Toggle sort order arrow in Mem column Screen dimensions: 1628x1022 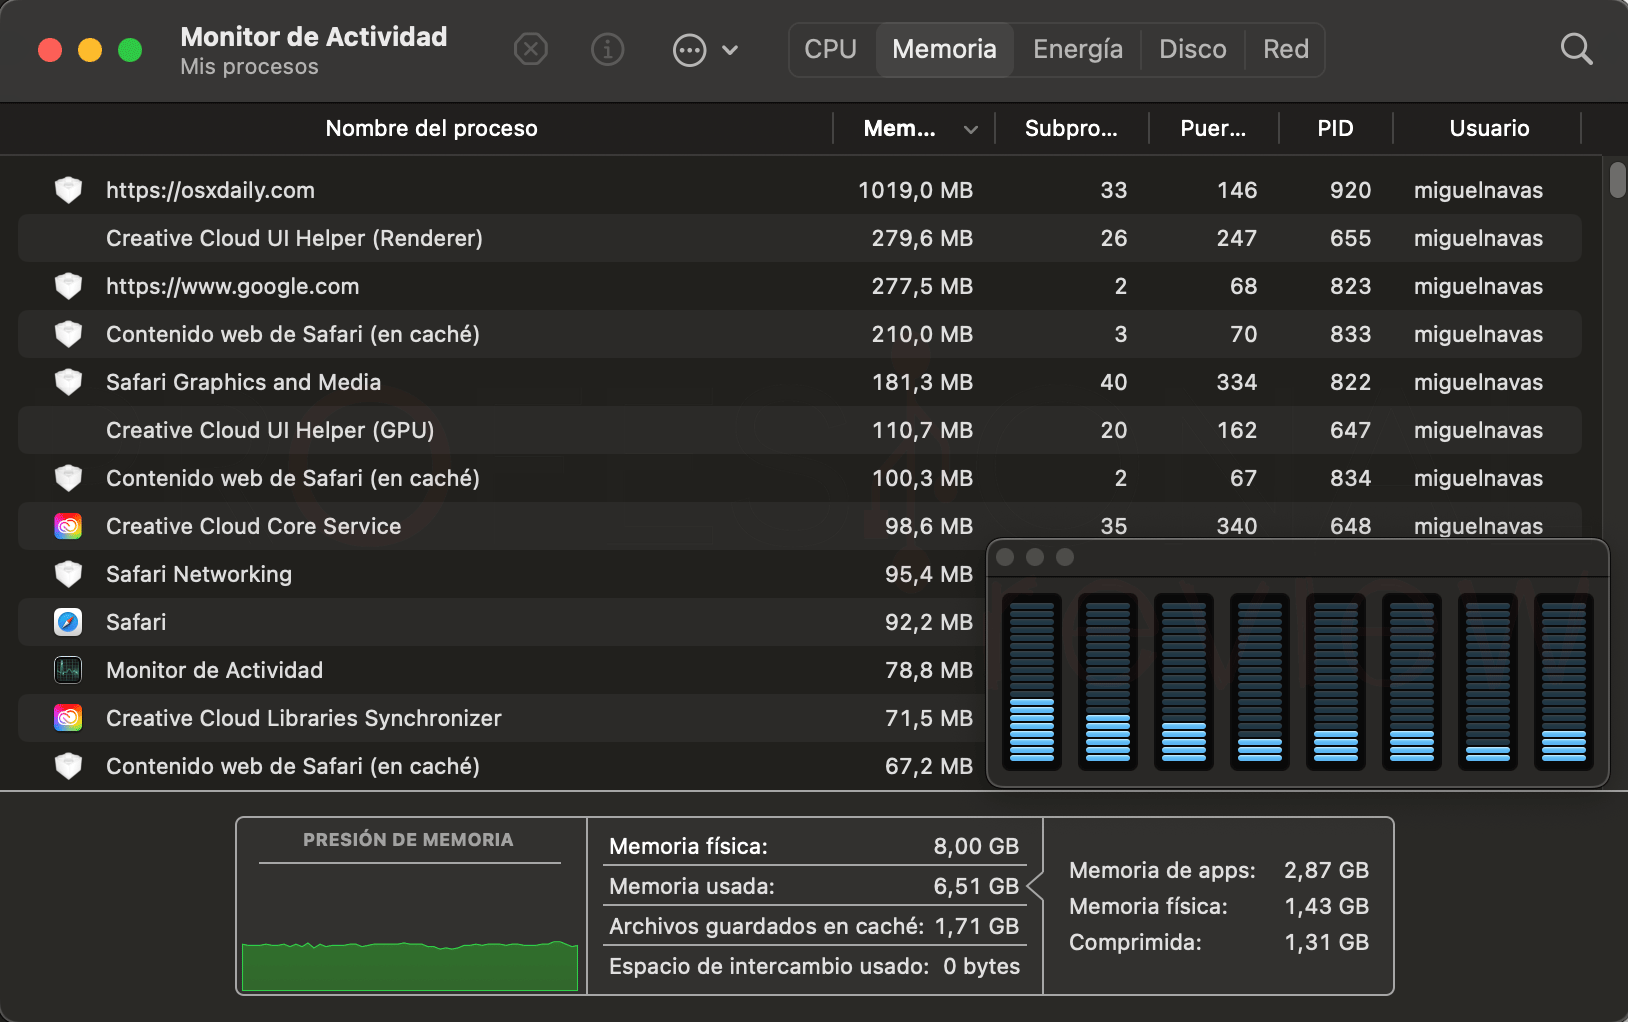[971, 129]
